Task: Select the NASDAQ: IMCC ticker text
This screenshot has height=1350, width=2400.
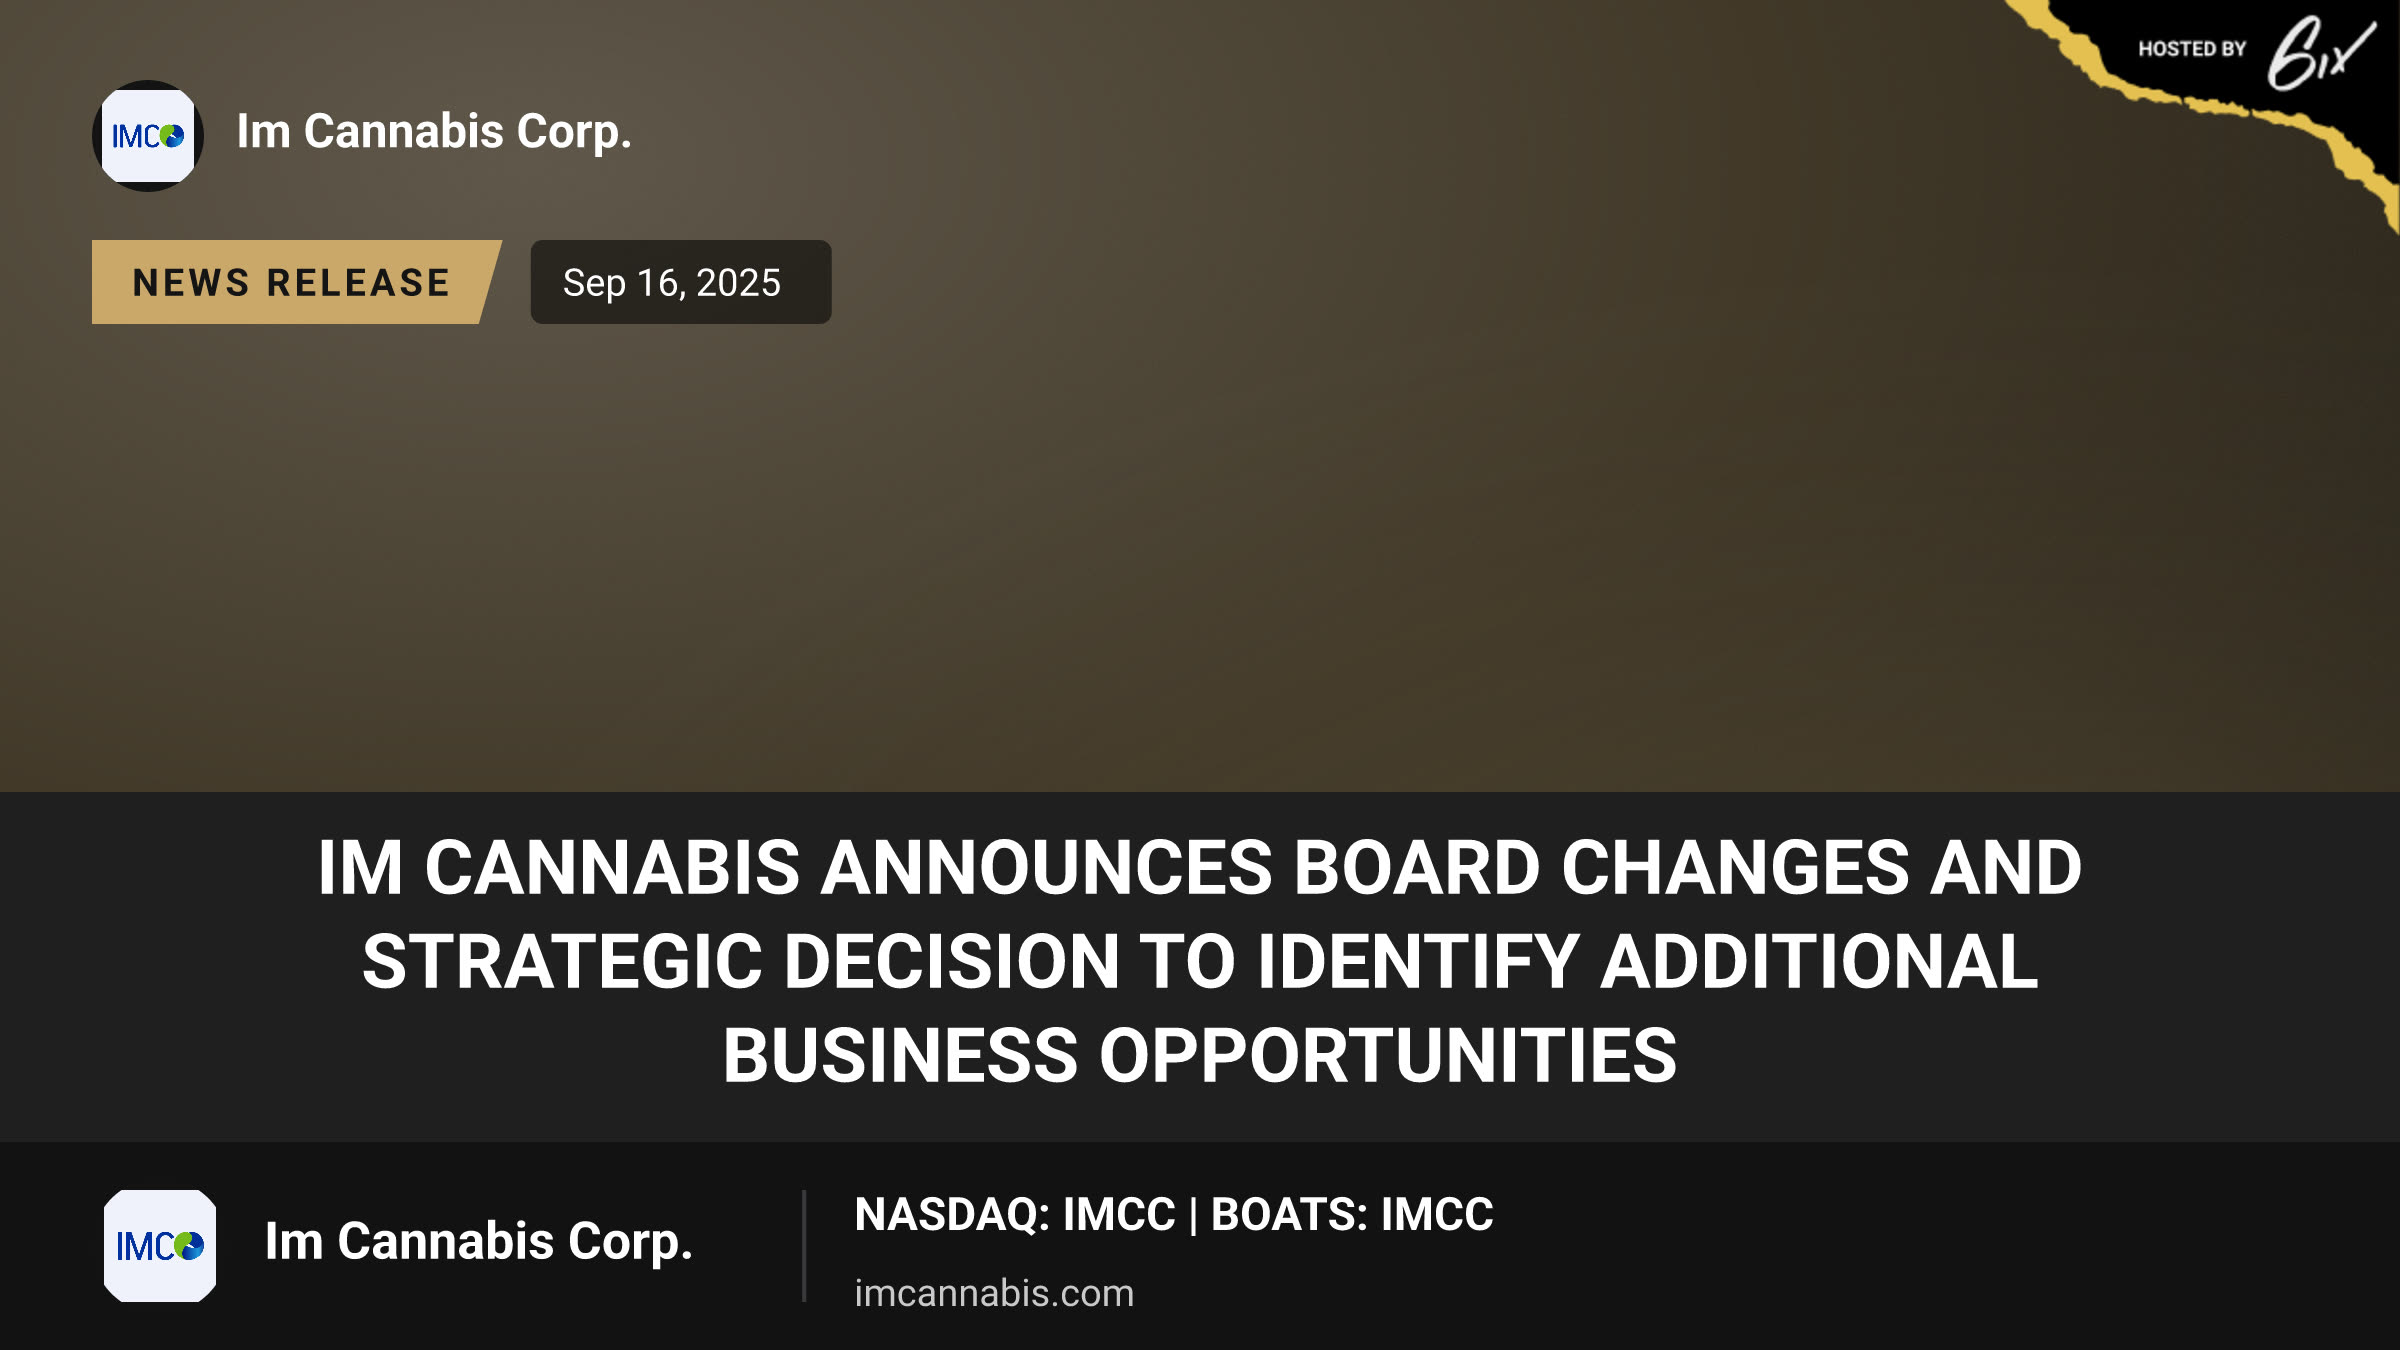Action: 1015,1215
